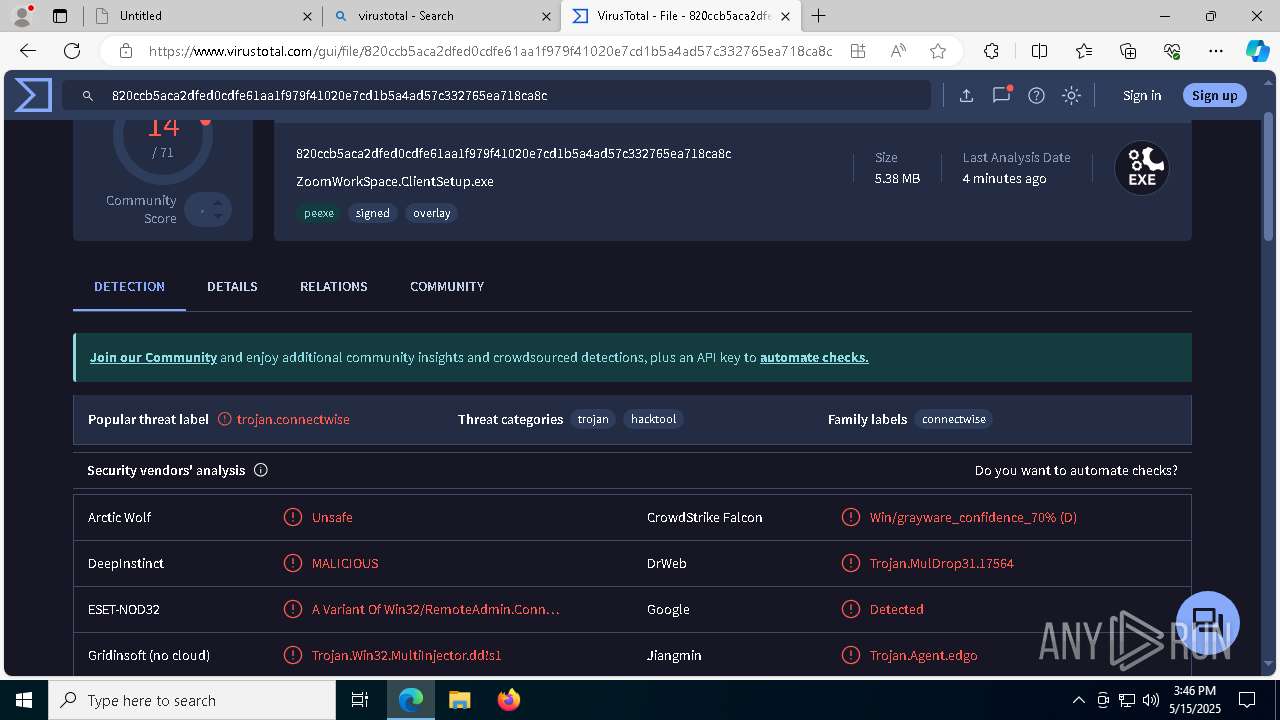Click taskbar Type here to search box
The height and width of the screenshot is (720, 1280).
click(192, 700)
